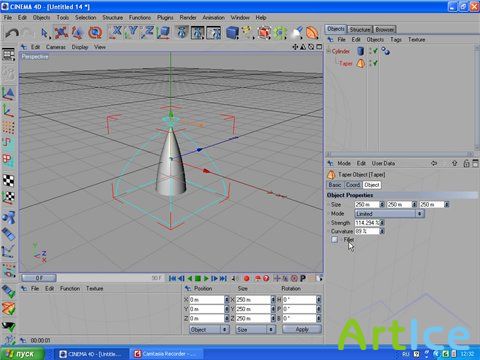
Task: Click the red Record keyframe button
Action: (247, 278)
